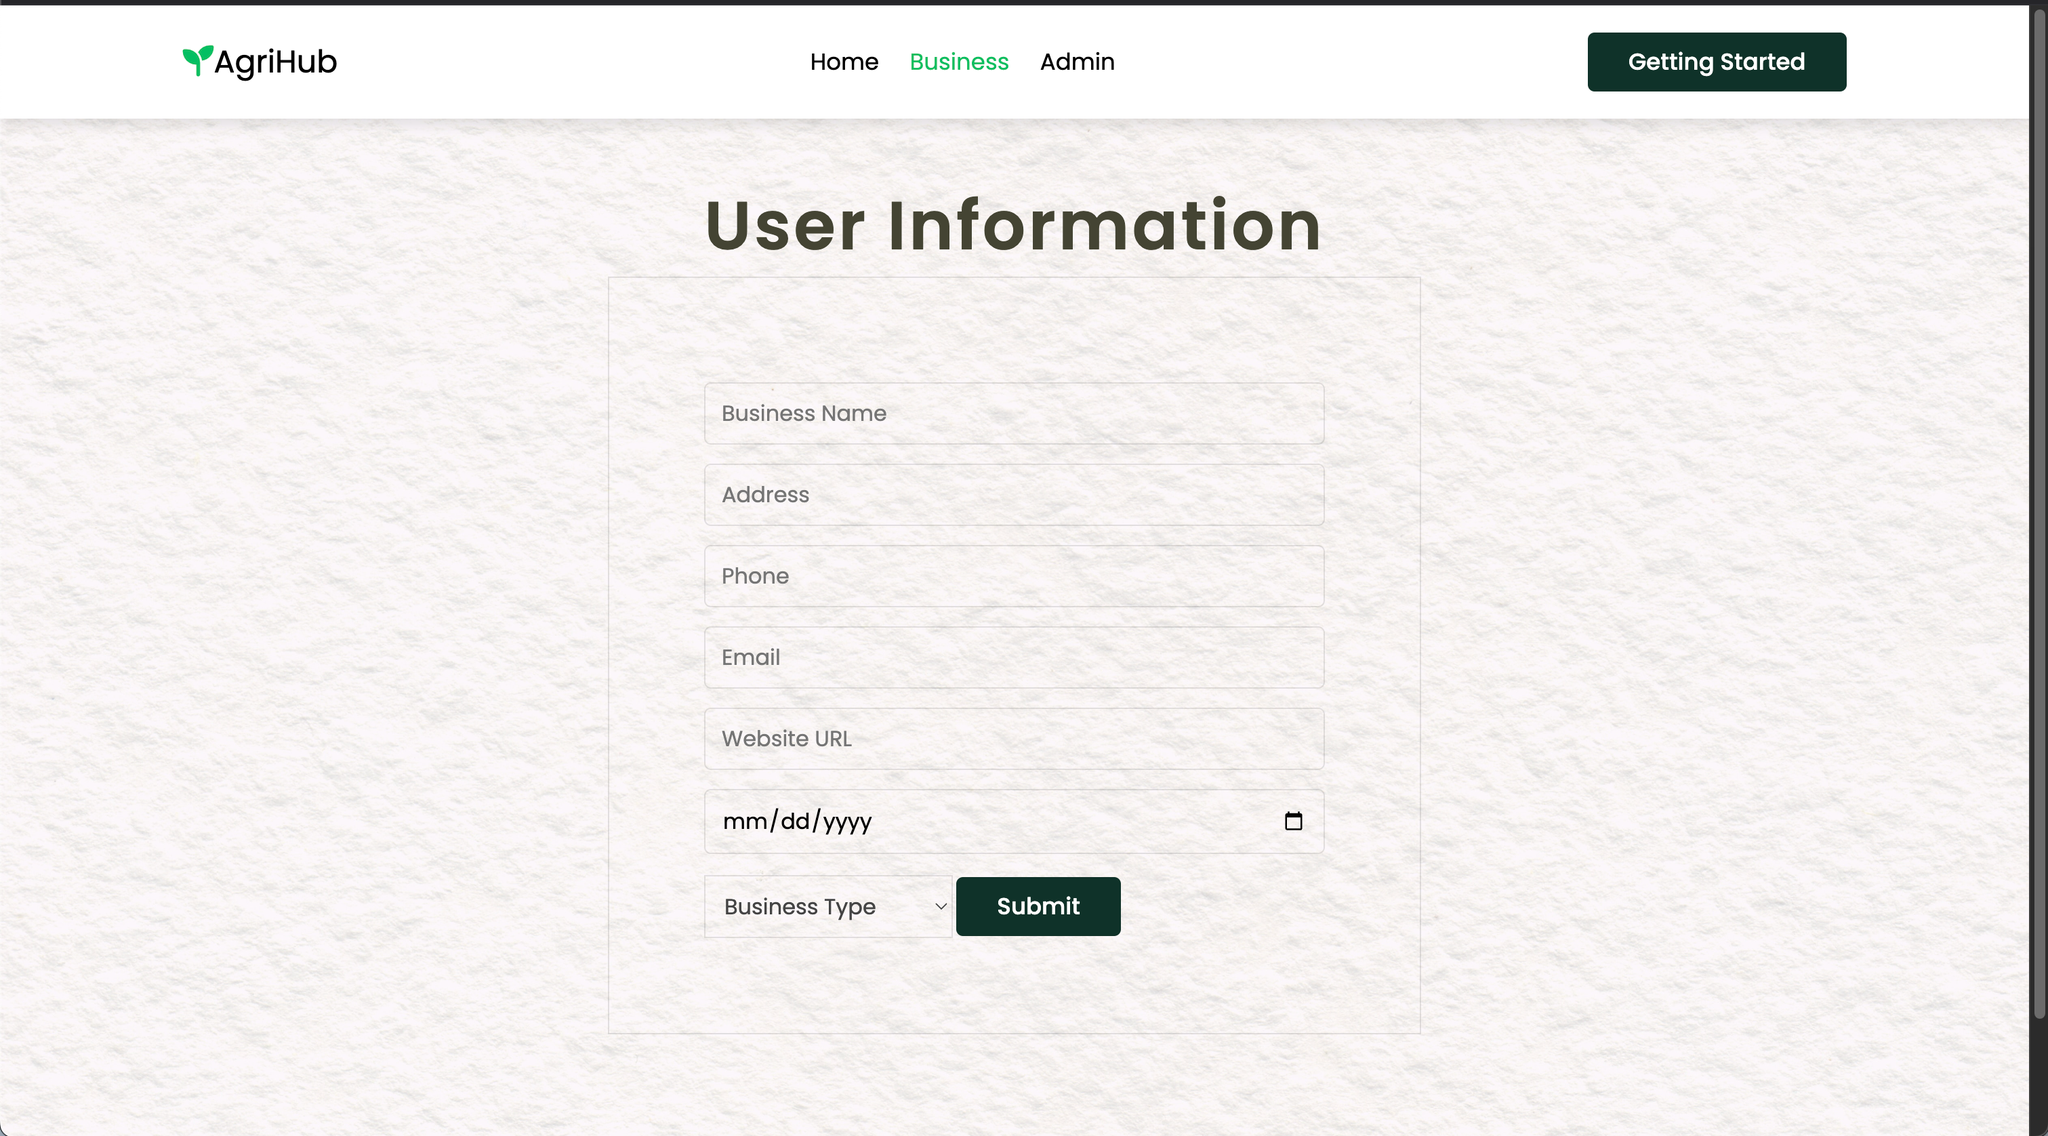Click the Email text field
2048x1136 pixels.
(x=1013, y=657)
